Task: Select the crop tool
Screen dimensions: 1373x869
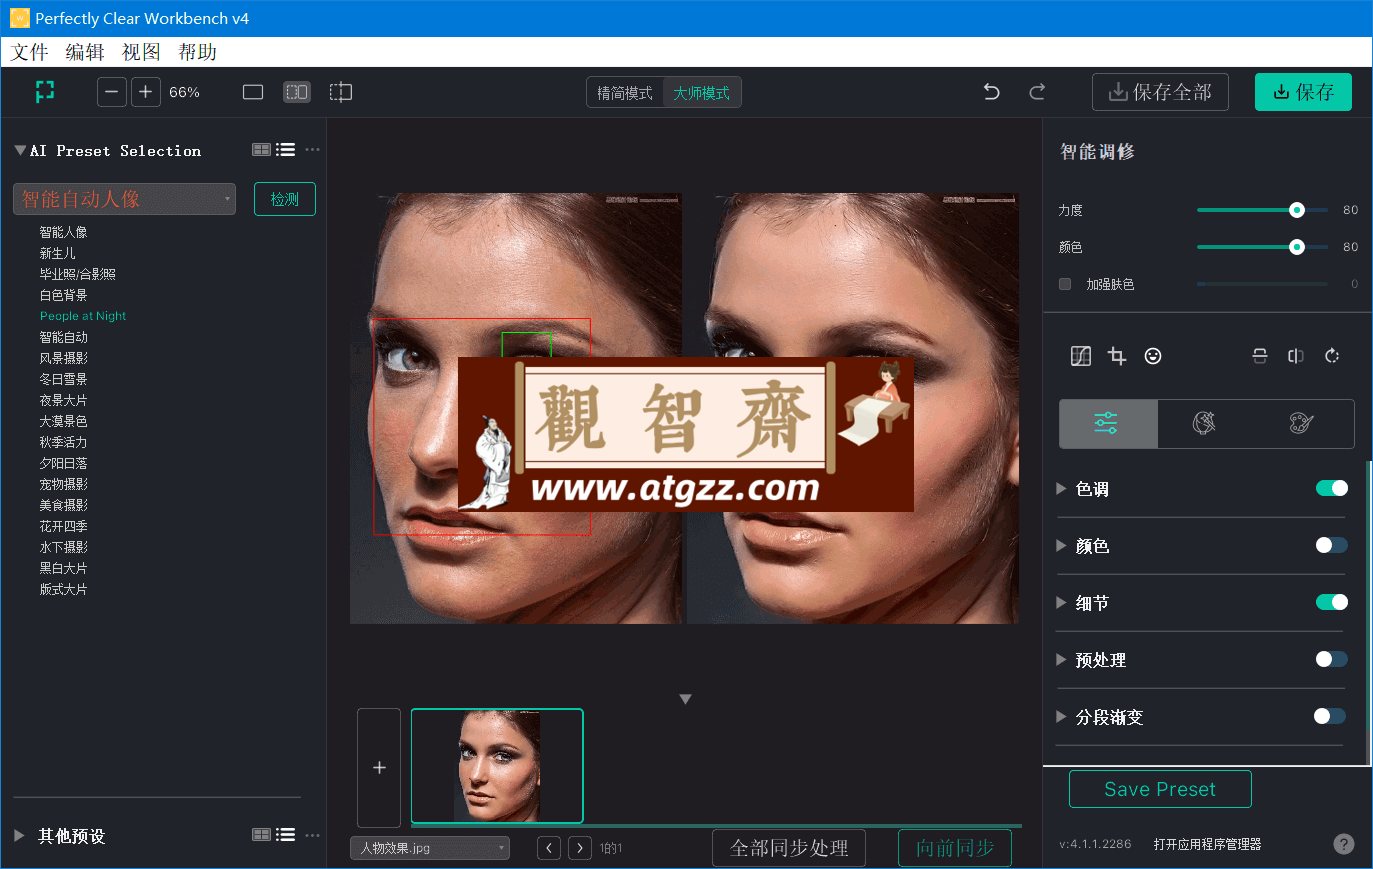Action: pyautogui.click(x=1117, y=356)
